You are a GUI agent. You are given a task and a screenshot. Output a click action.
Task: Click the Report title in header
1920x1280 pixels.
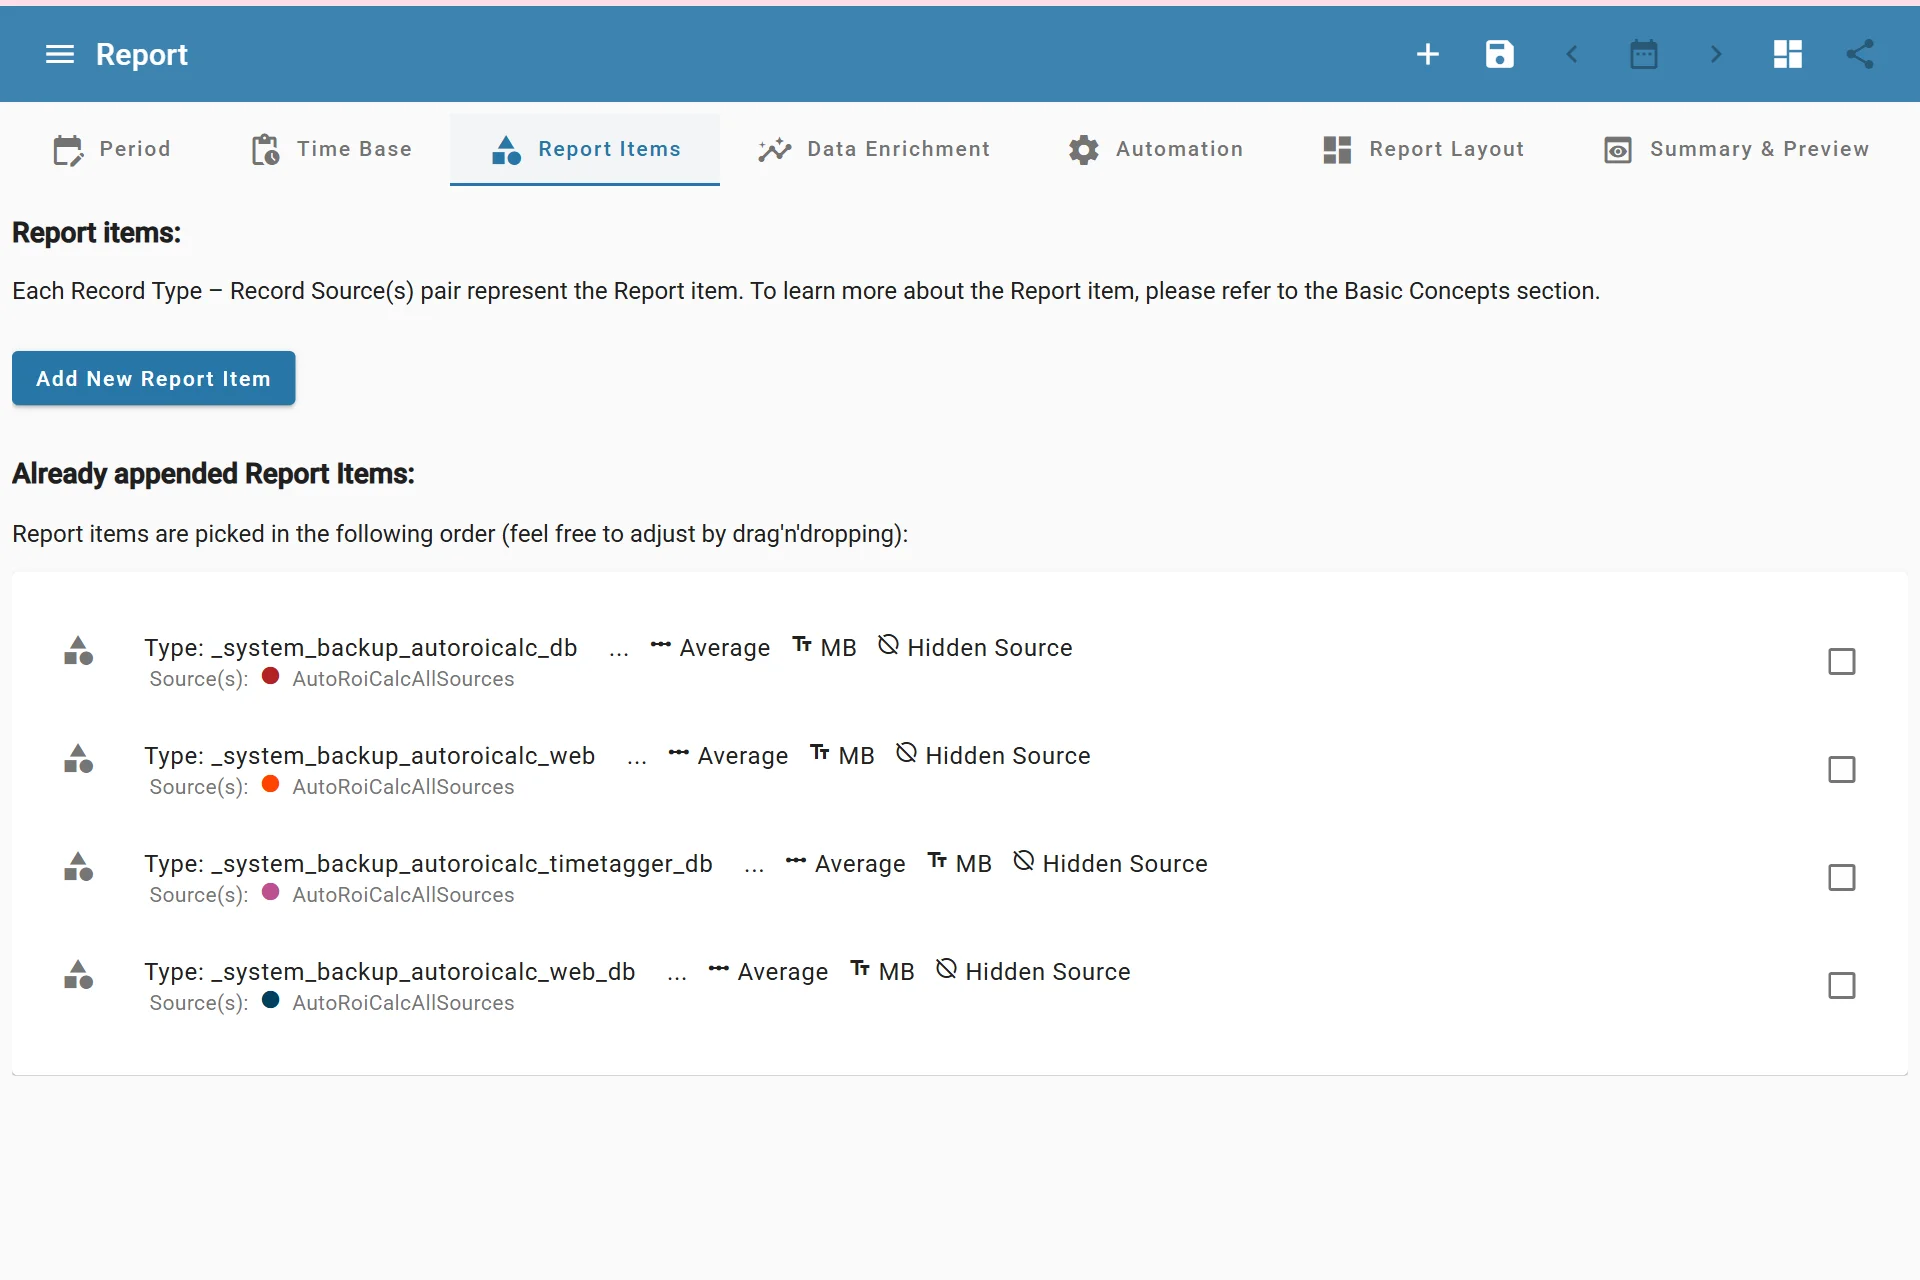pos(141,54)
